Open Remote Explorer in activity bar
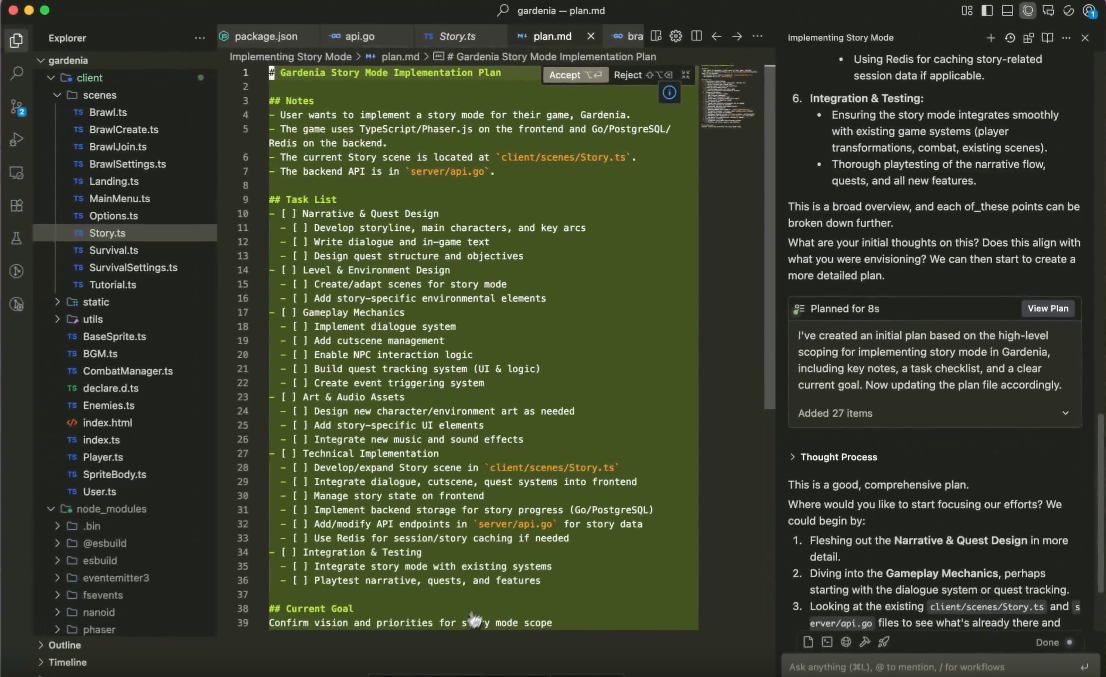1106x677 pixels. pyautogui.click(x=16, y=173)
